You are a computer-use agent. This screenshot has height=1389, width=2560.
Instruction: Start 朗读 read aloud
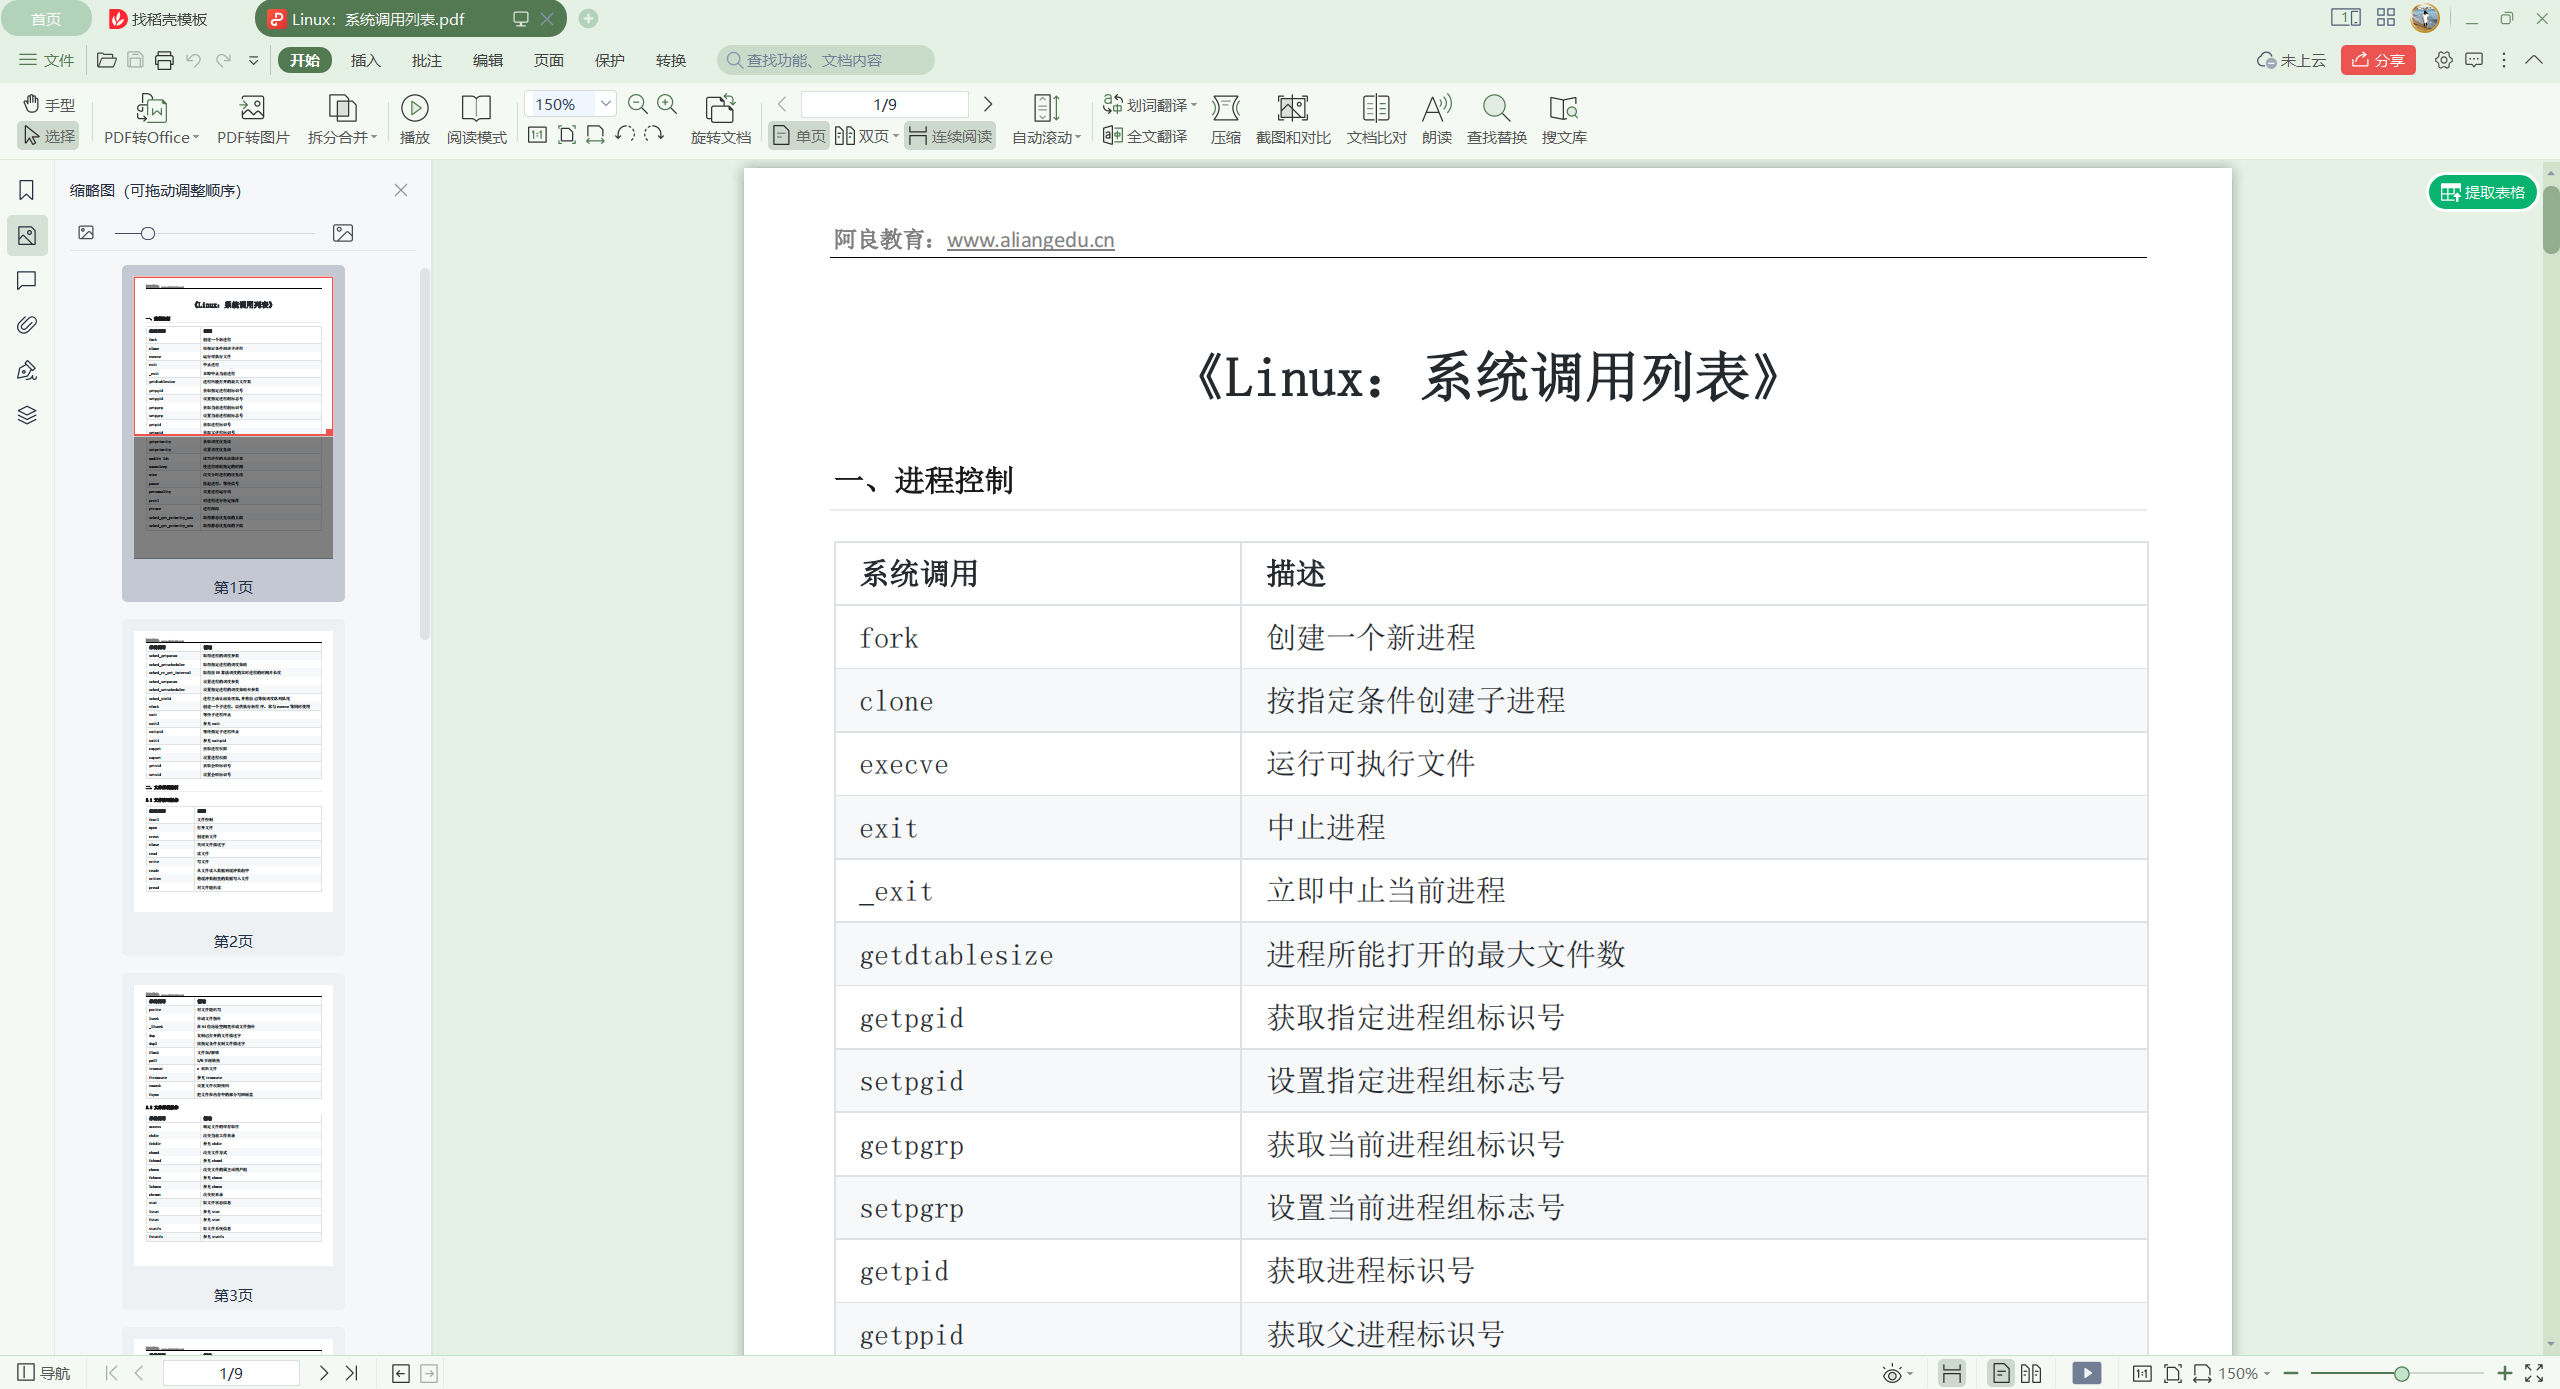click(1436, 119)
